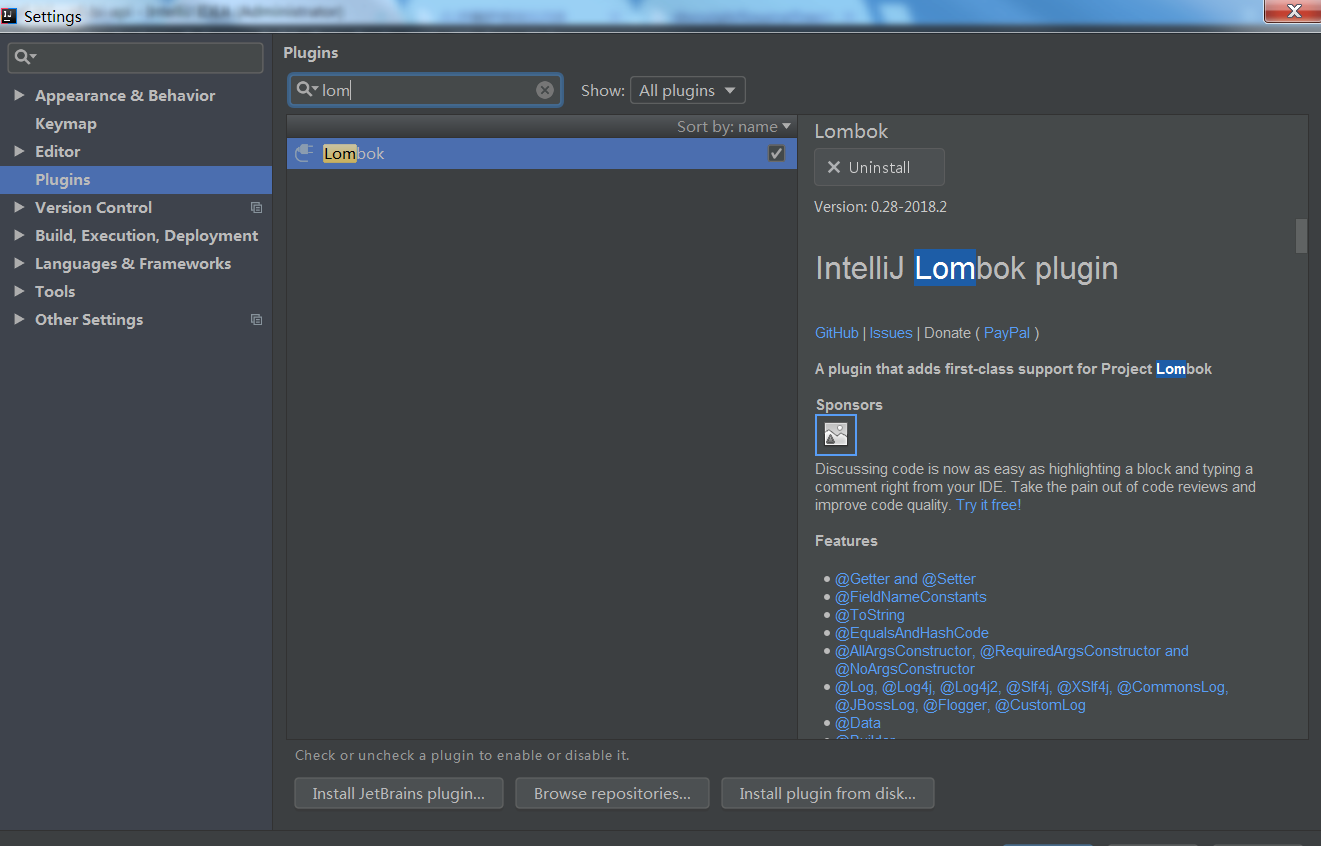Viewport: 1321px width, 846px height.
Task: Click the Version: 0.28-2018.2 text
Action: pos(880,207)
